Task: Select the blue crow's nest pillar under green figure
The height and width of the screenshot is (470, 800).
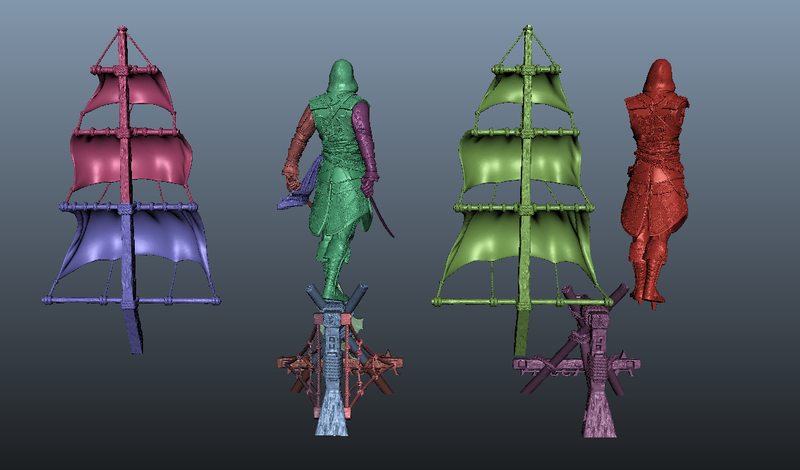Action: point(332,367)
